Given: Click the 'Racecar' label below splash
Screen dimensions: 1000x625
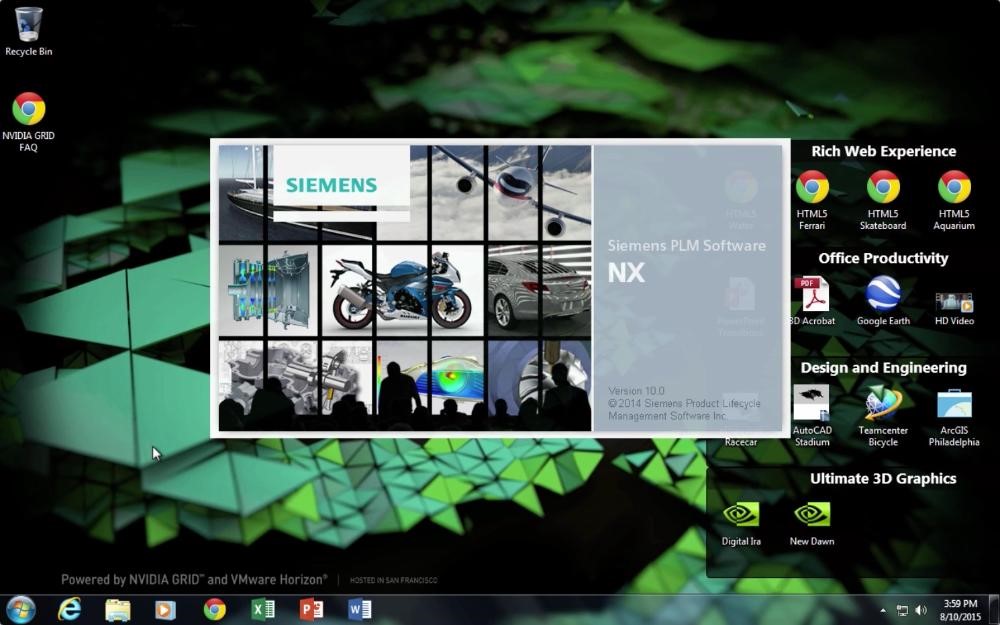Looking at the screenshot, I should pos(741,442).
